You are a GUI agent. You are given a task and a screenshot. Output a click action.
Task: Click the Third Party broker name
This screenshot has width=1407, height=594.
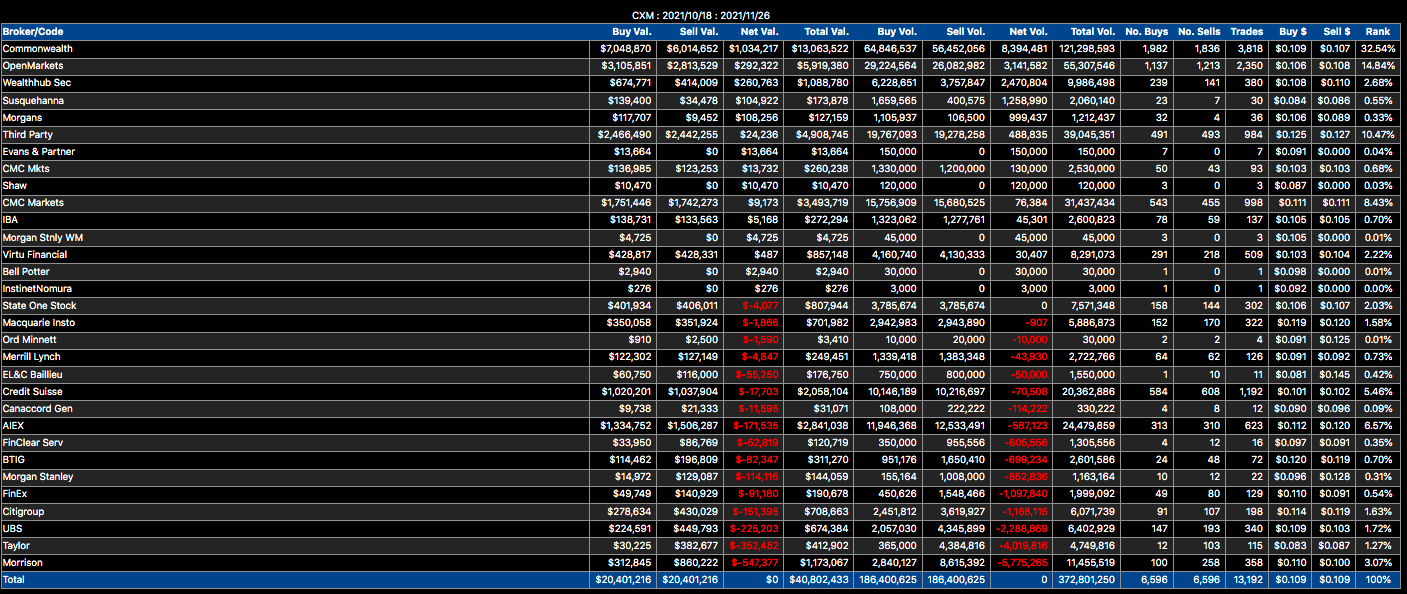(x=28, y=135)
